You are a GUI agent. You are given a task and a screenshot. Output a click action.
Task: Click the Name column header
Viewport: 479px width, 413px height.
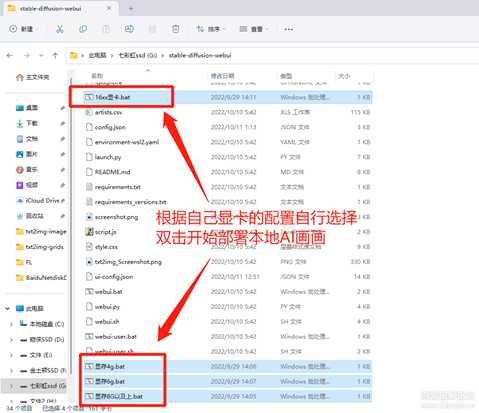tap(97, 76)
